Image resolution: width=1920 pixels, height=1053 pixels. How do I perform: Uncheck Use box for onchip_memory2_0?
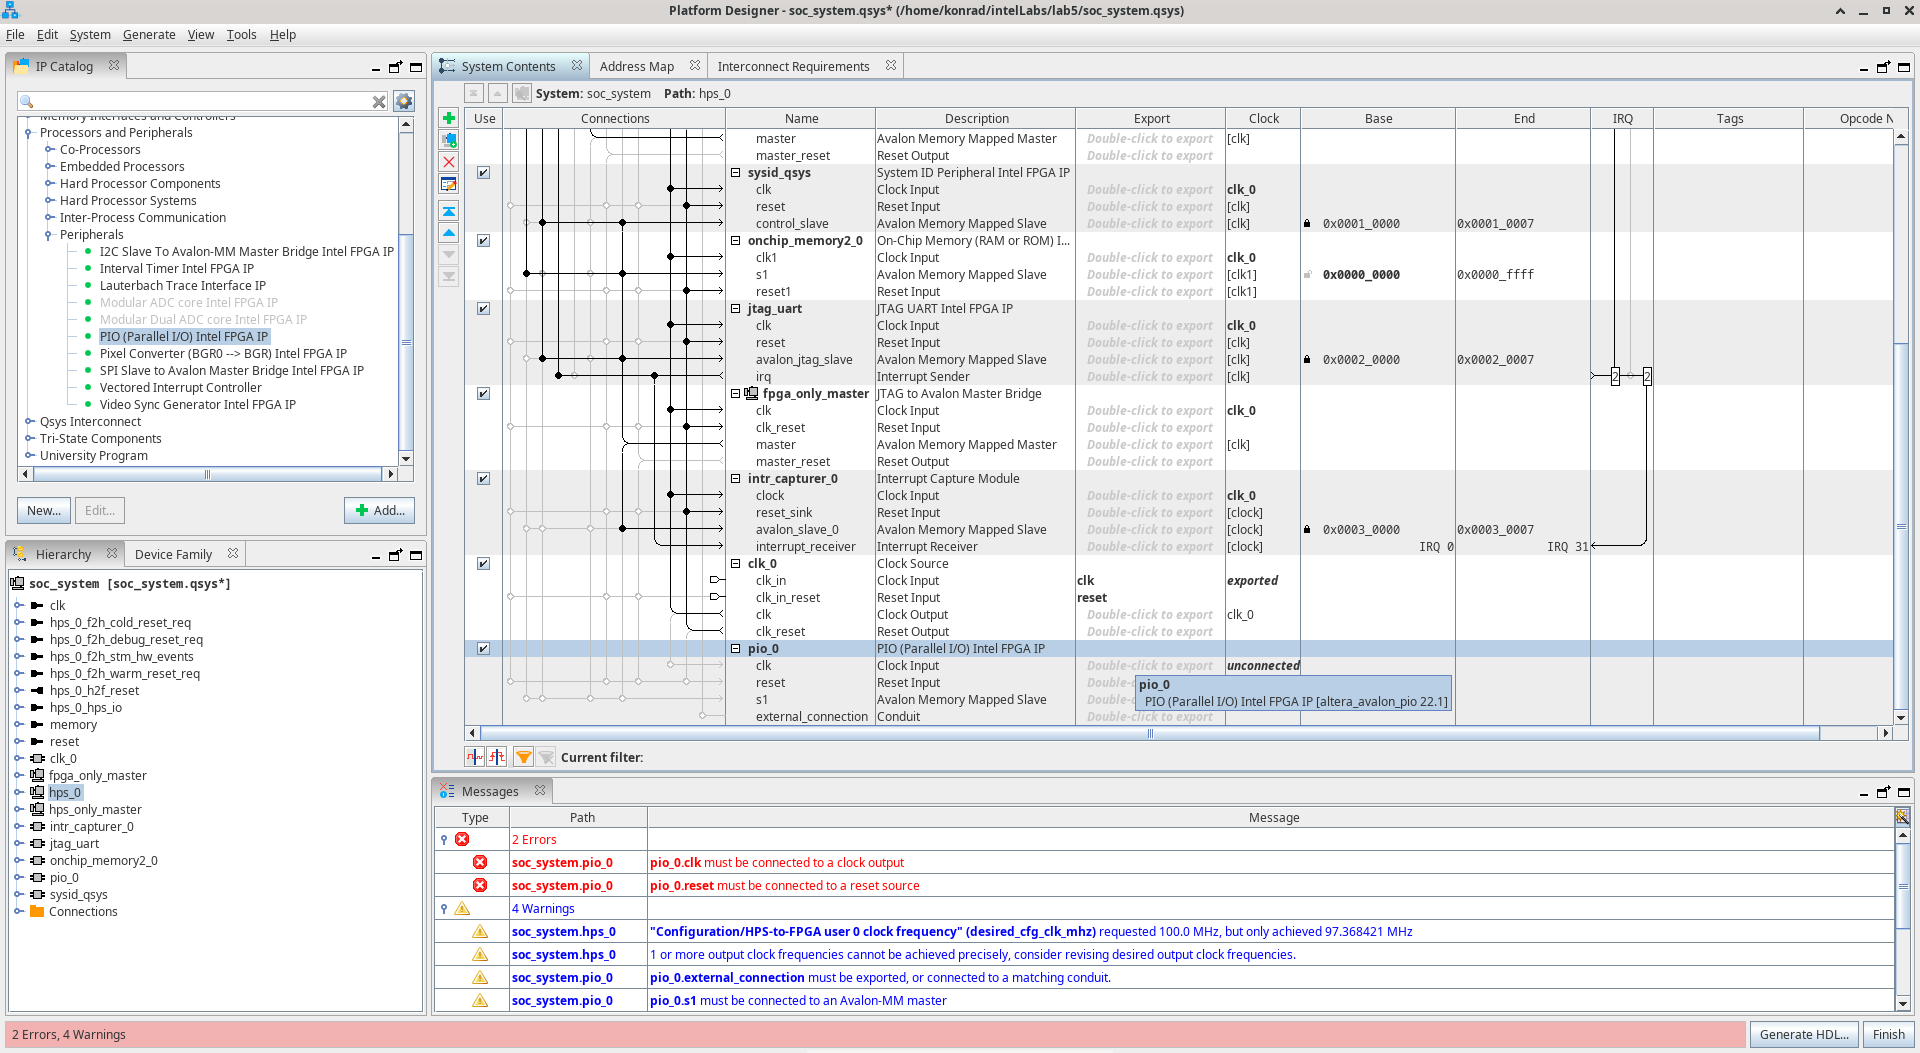pyautogui.click(x=483, y=240)
